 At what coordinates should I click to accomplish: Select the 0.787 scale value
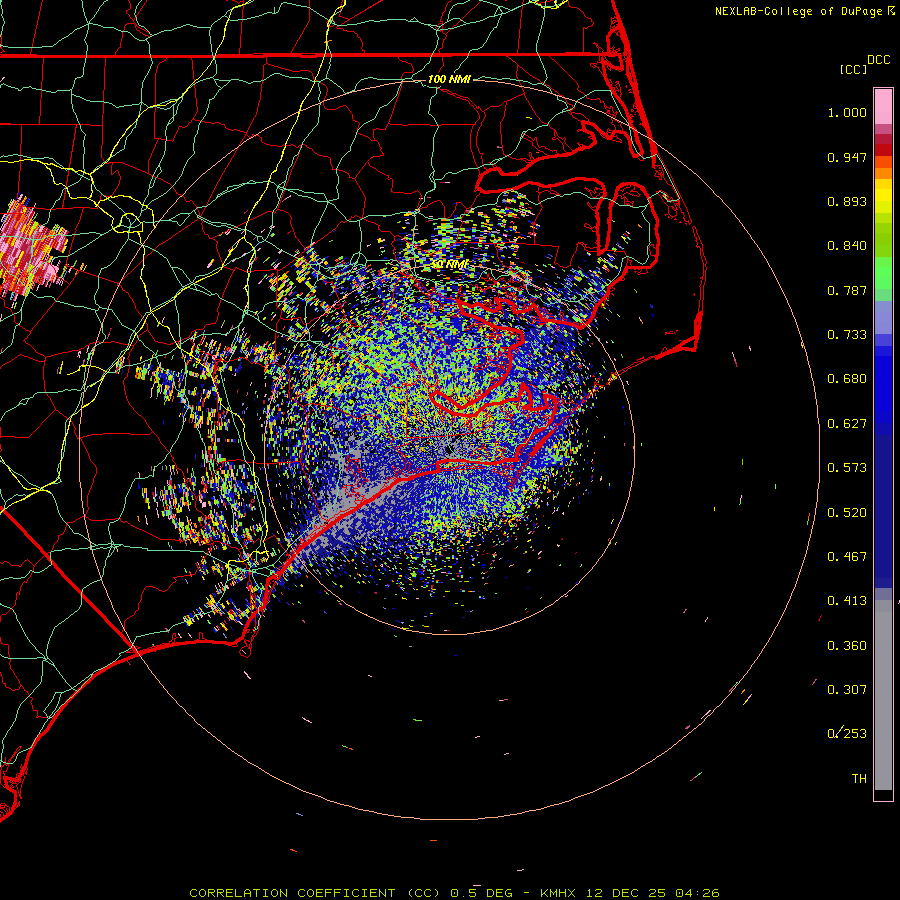tap(847, 290)
